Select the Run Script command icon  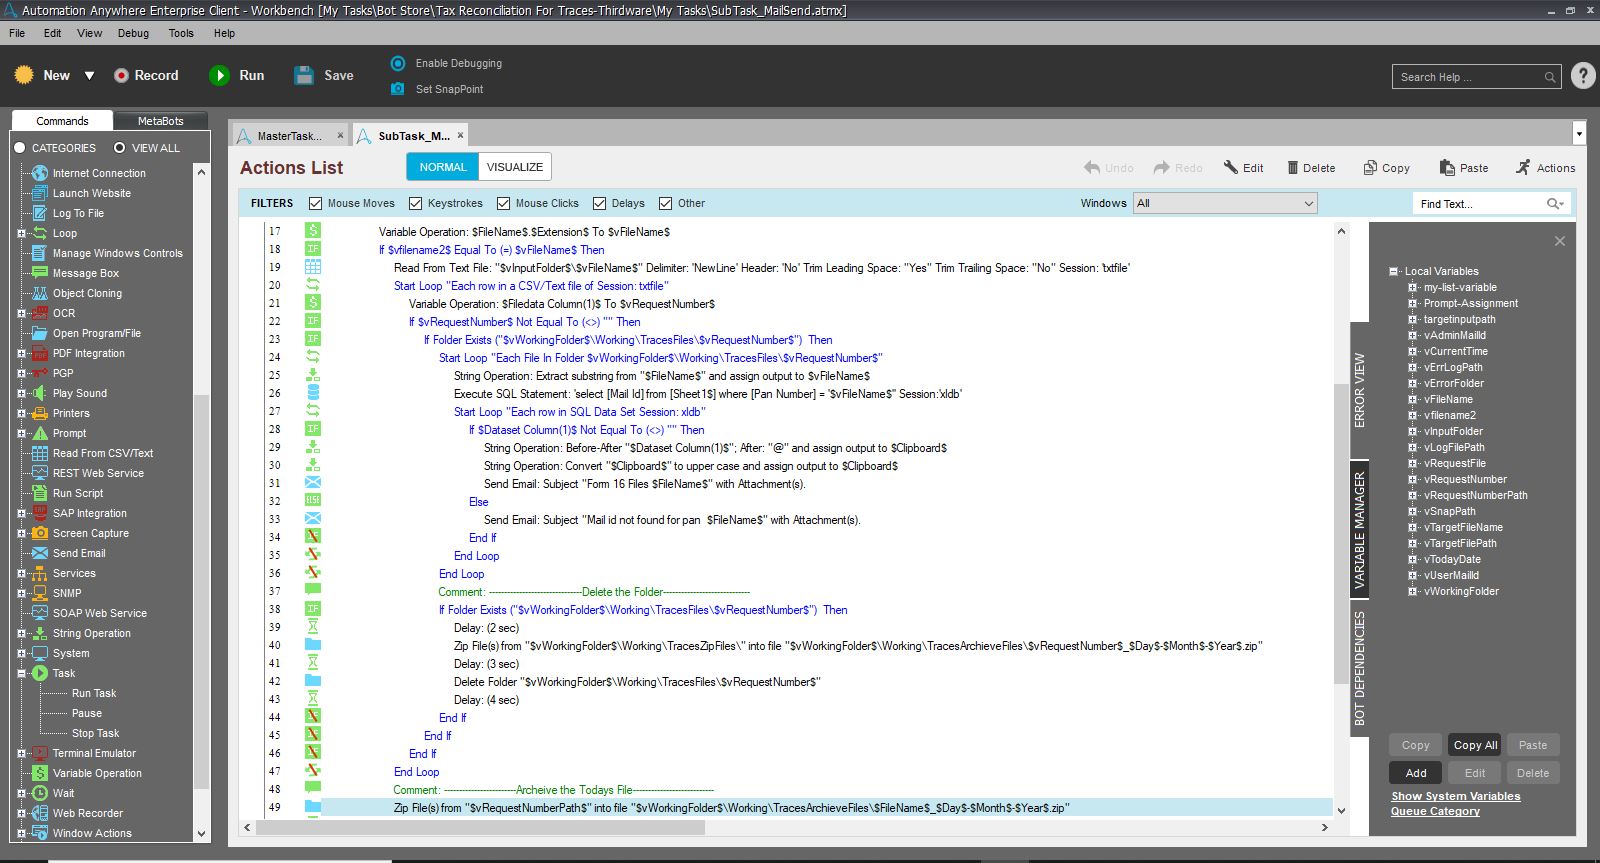(40, 493)
